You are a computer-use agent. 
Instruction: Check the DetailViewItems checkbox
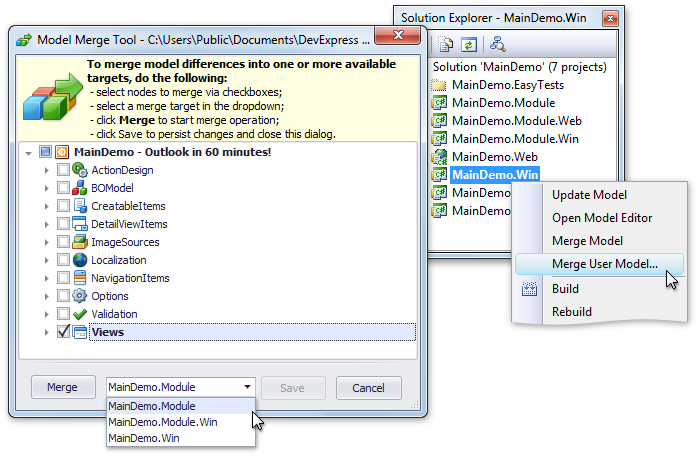(x=63, y=224)
